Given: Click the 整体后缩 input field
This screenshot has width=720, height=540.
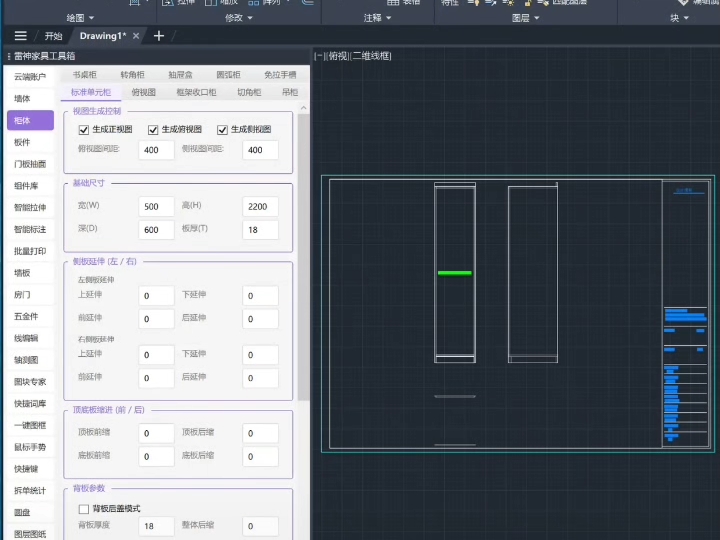Looking at the screenshot, I should pos(260,526).
